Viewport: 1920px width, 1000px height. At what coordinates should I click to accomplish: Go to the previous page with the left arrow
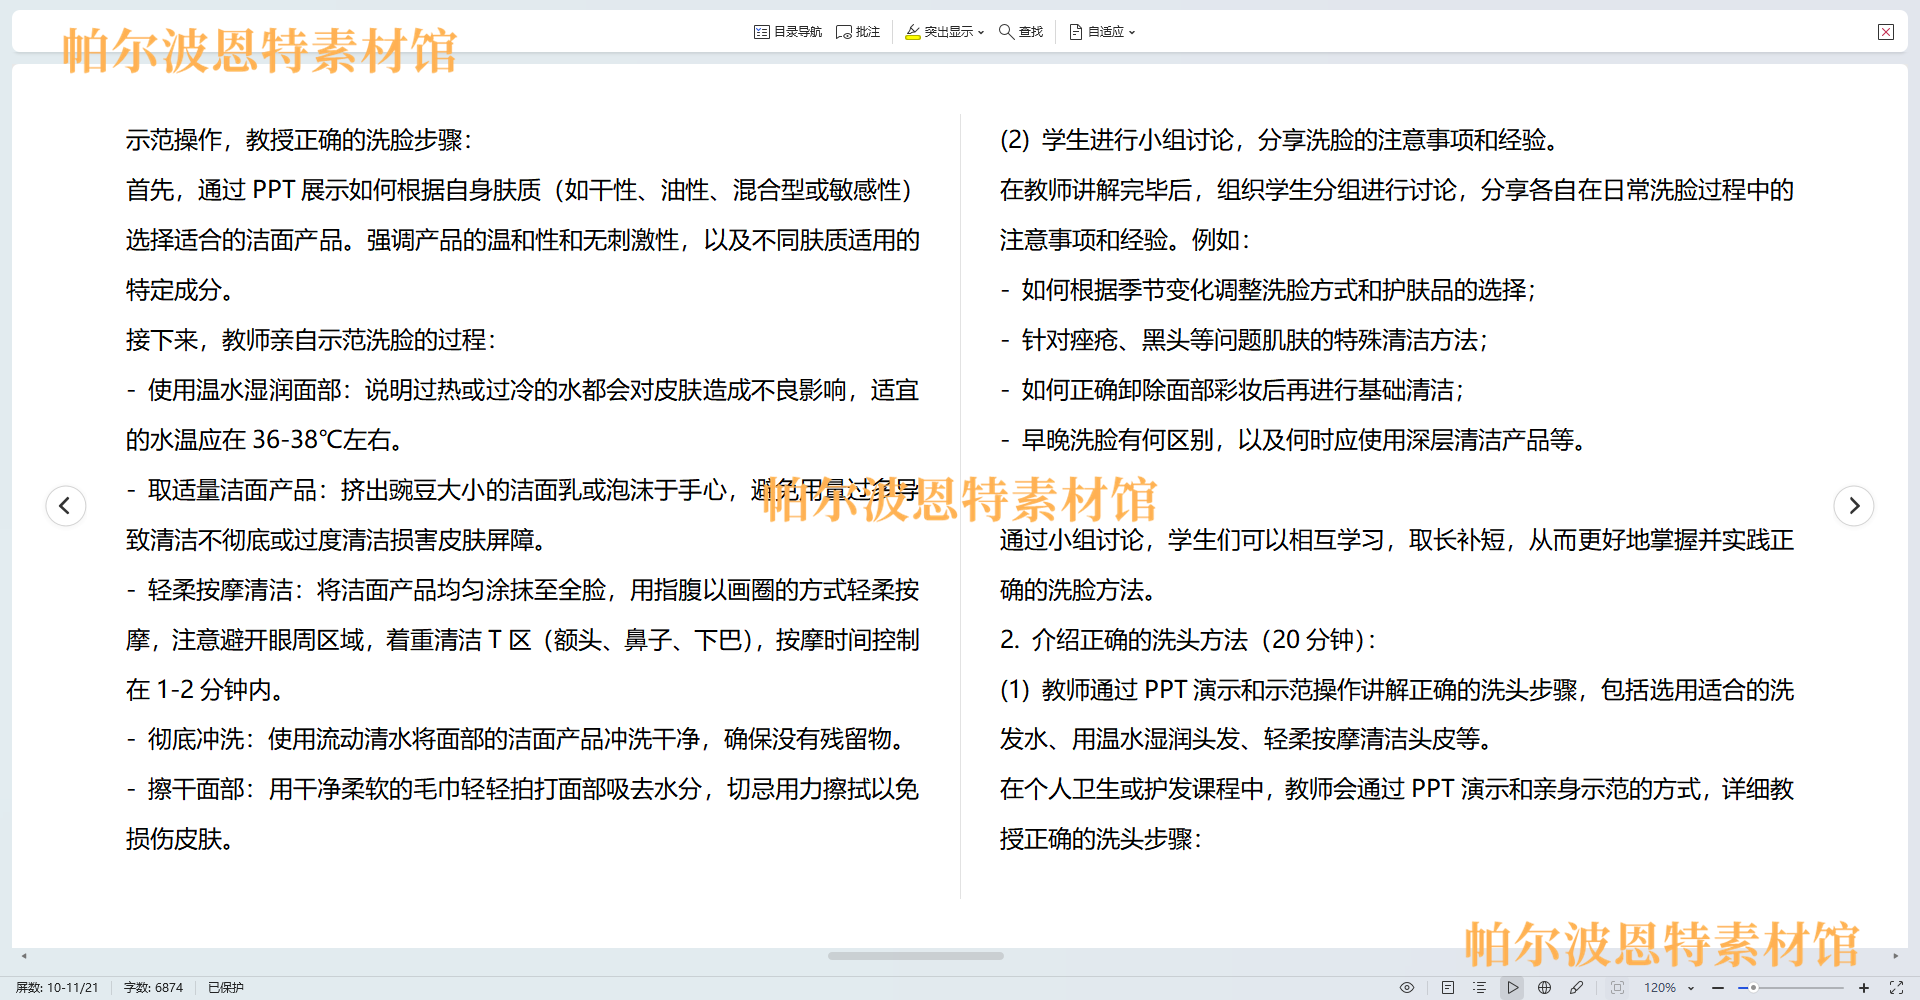pos(66,505)
